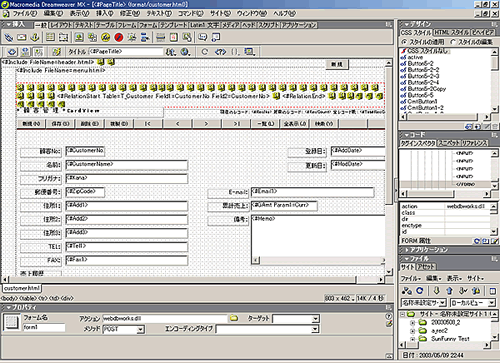Screen dimensions: 500x363
Task: Select the Button5-2Copy CSS style
Action: tap(427, 89)
